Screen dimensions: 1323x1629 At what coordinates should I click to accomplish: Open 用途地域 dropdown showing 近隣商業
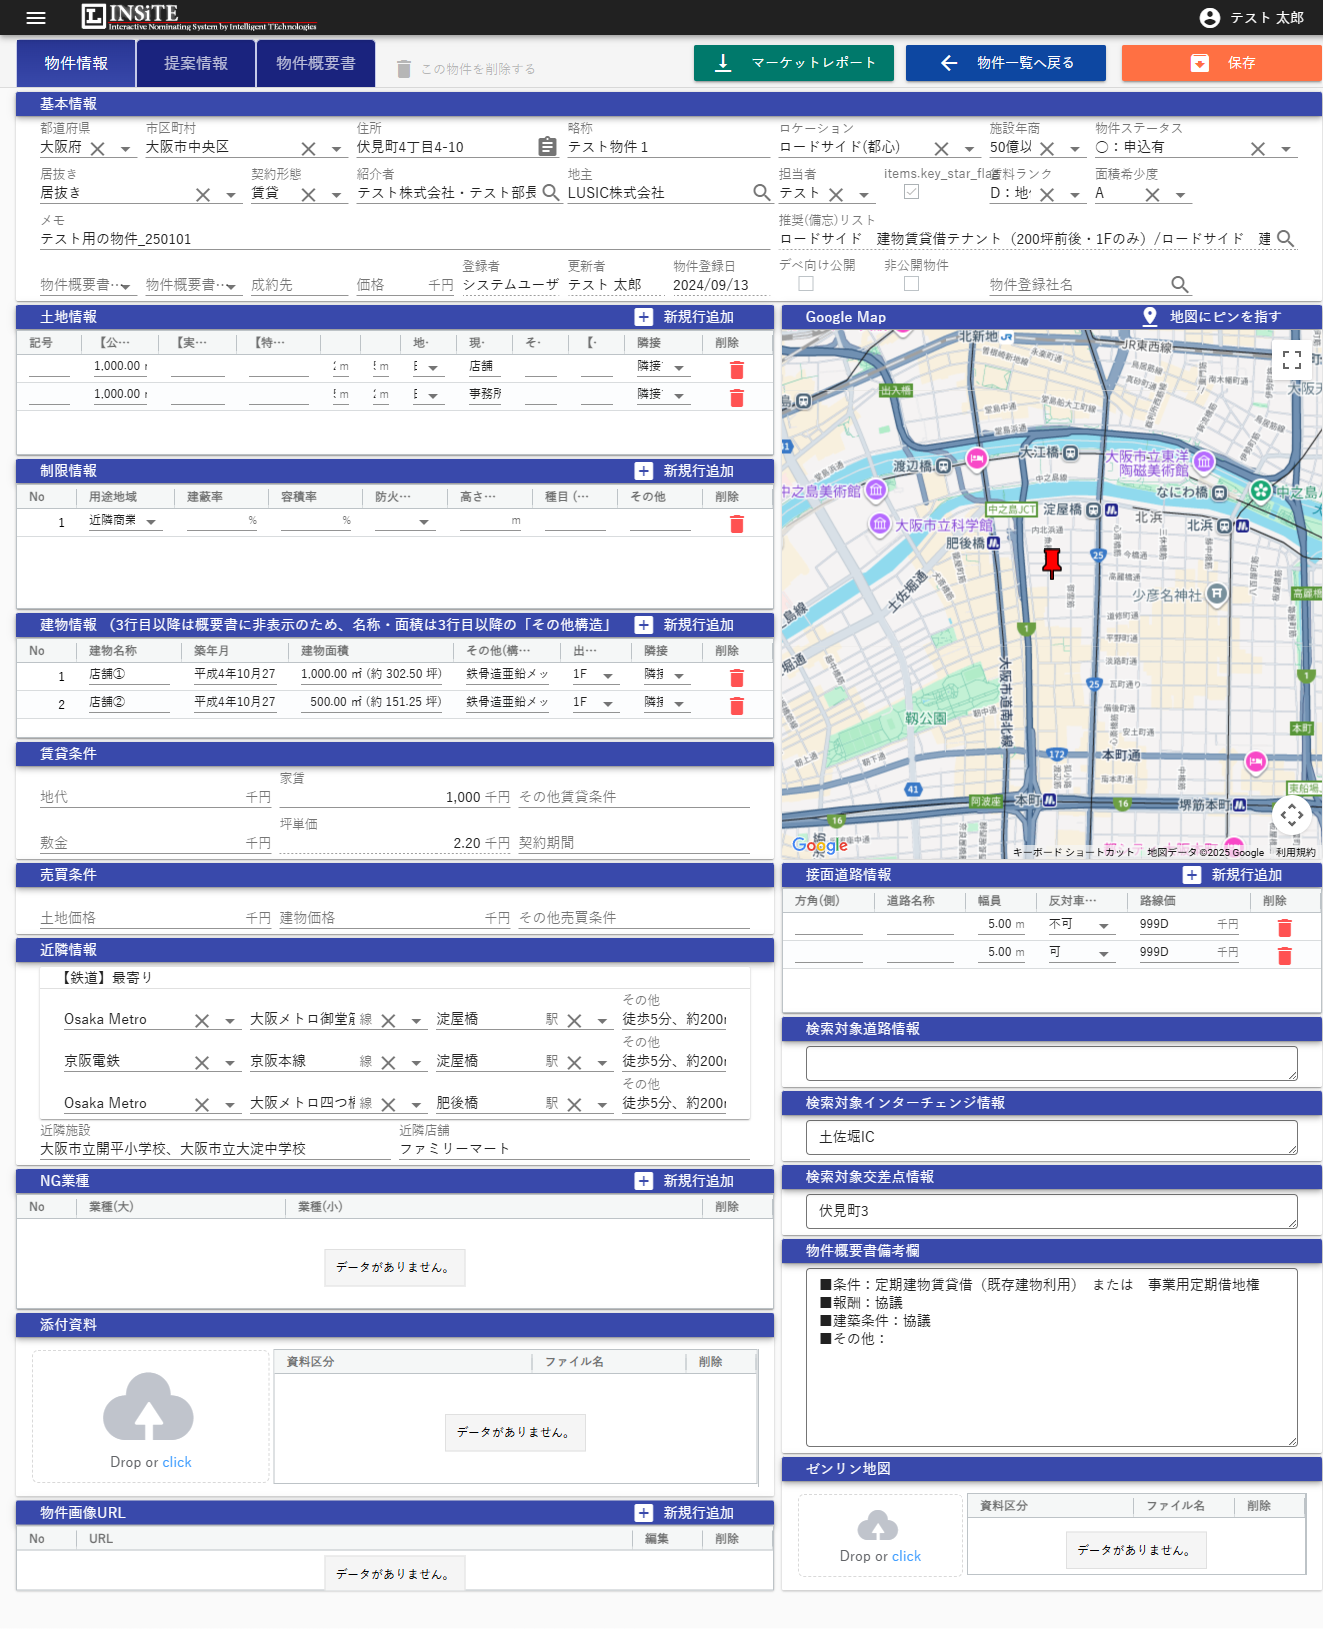point(151,522)
